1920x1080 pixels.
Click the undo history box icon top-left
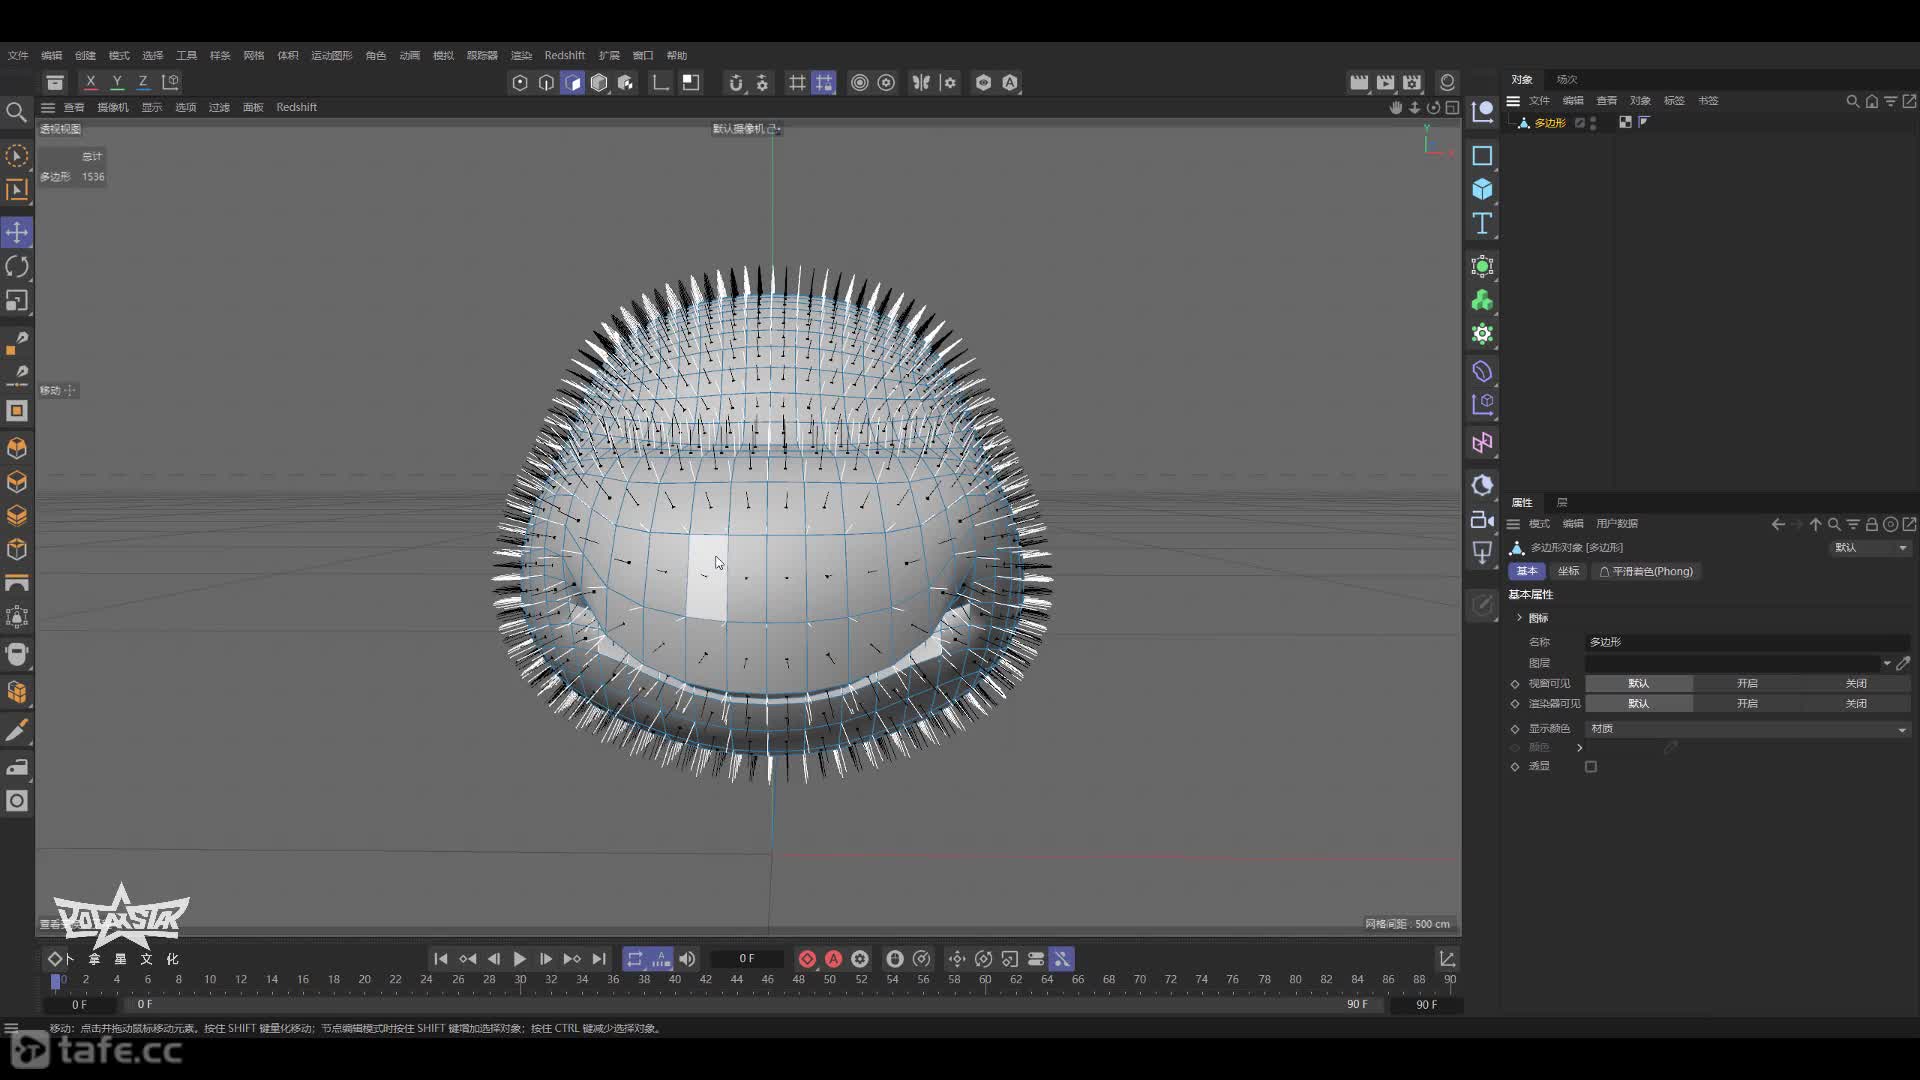(x=55, y=83)
